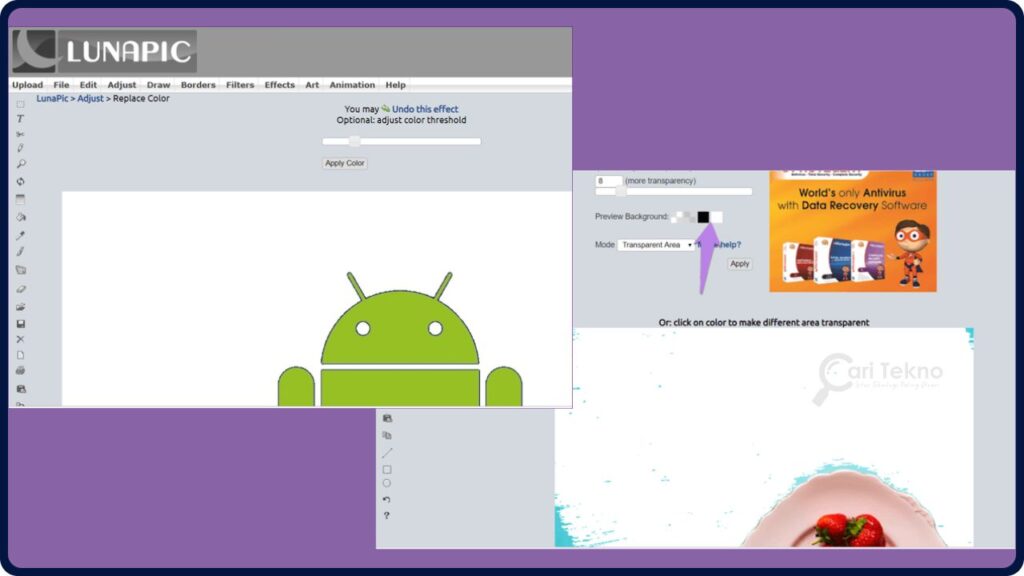Click the "Replace Color" breadcrumb text
The width and height of the screenshot is (1024, 576).
(141, 99)
